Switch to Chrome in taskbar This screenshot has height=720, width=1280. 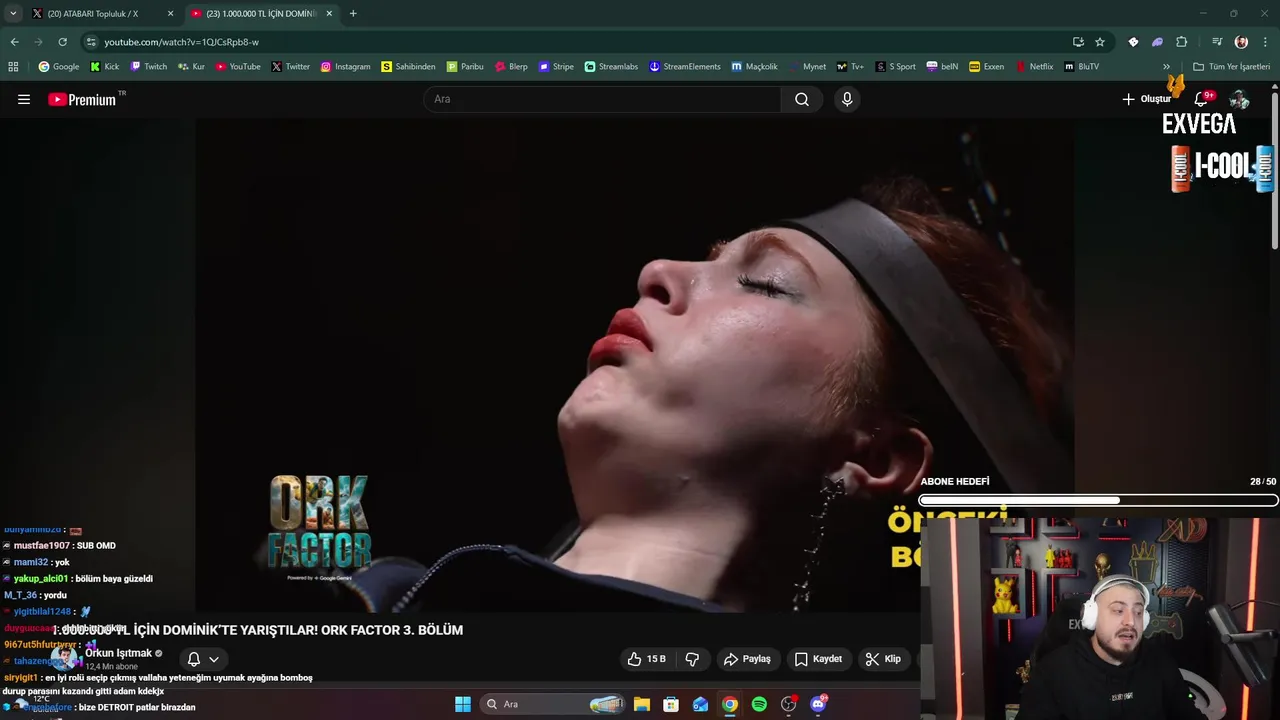click(730, 704)
